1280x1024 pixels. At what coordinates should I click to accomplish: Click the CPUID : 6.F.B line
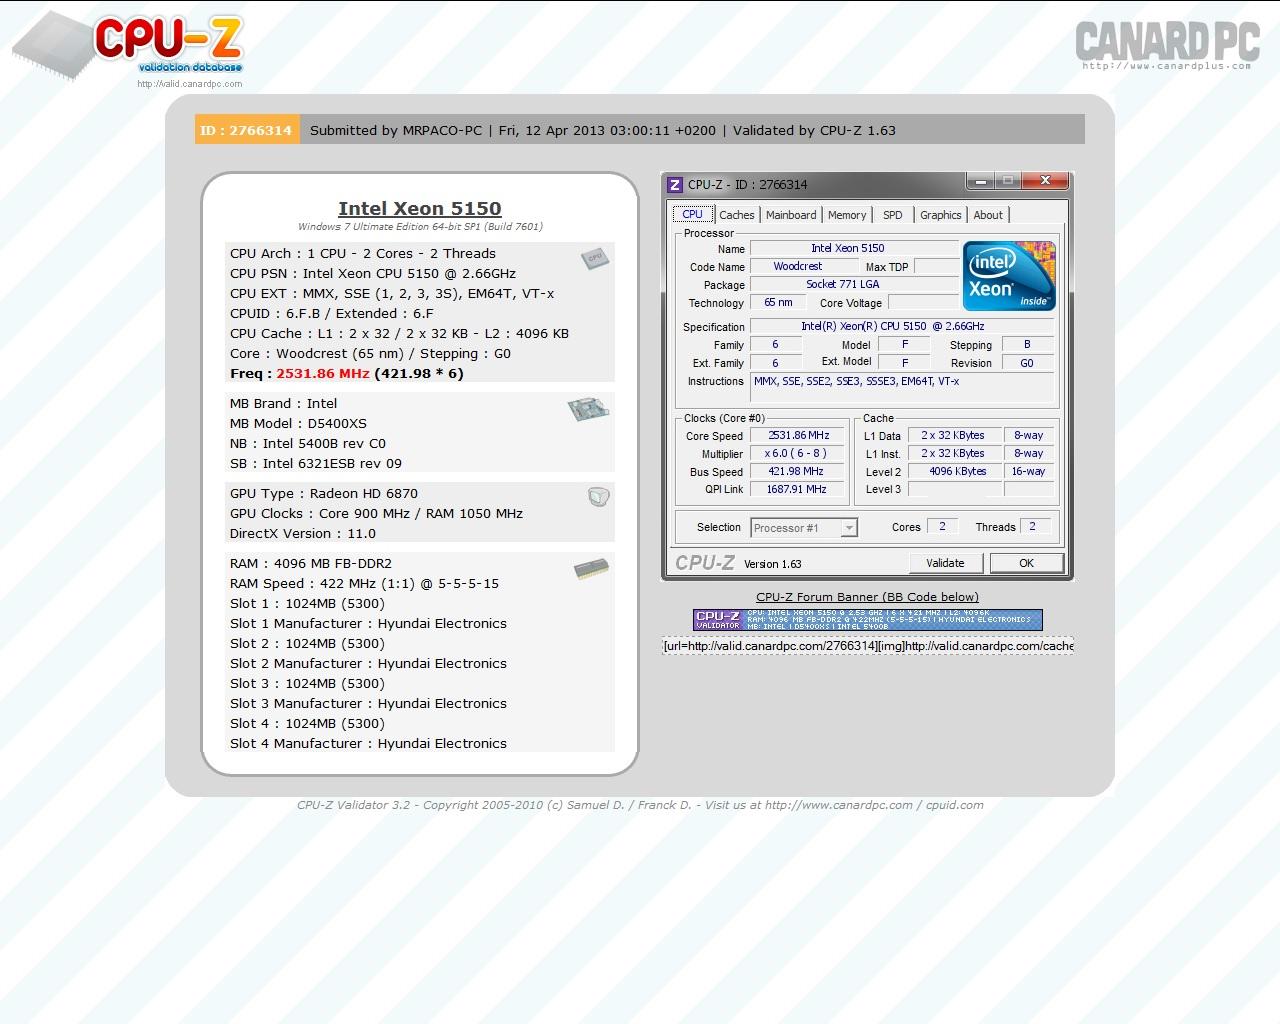coord(332,313)
